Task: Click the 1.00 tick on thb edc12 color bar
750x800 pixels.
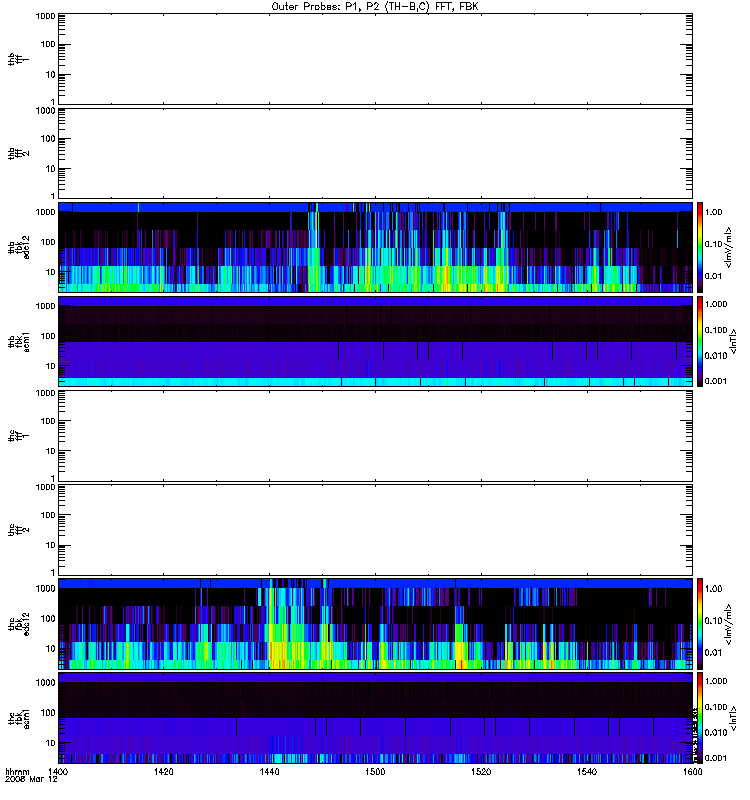Action: coord(714,212)
